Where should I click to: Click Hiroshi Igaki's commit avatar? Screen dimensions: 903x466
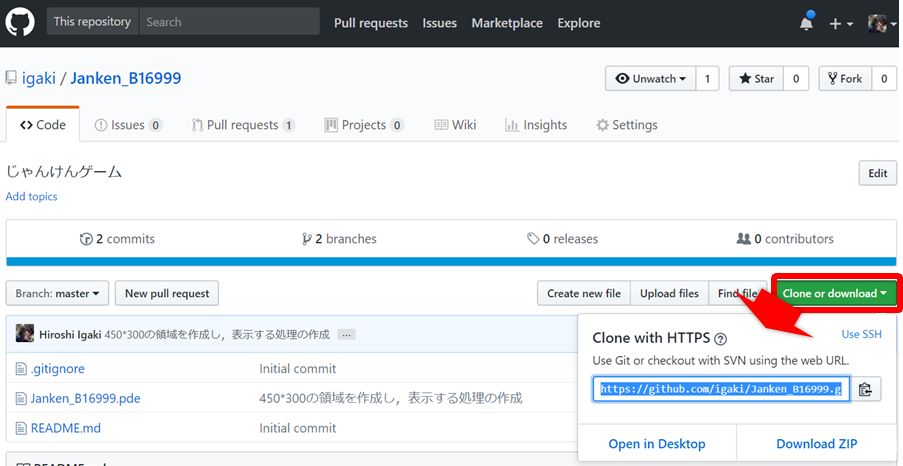coord(25,334)
